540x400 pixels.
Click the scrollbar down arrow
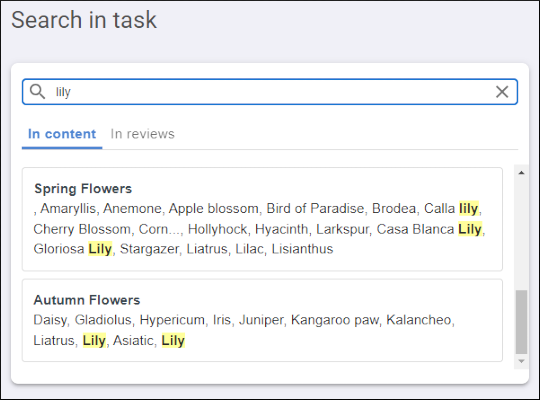click(x=521, y=361)
